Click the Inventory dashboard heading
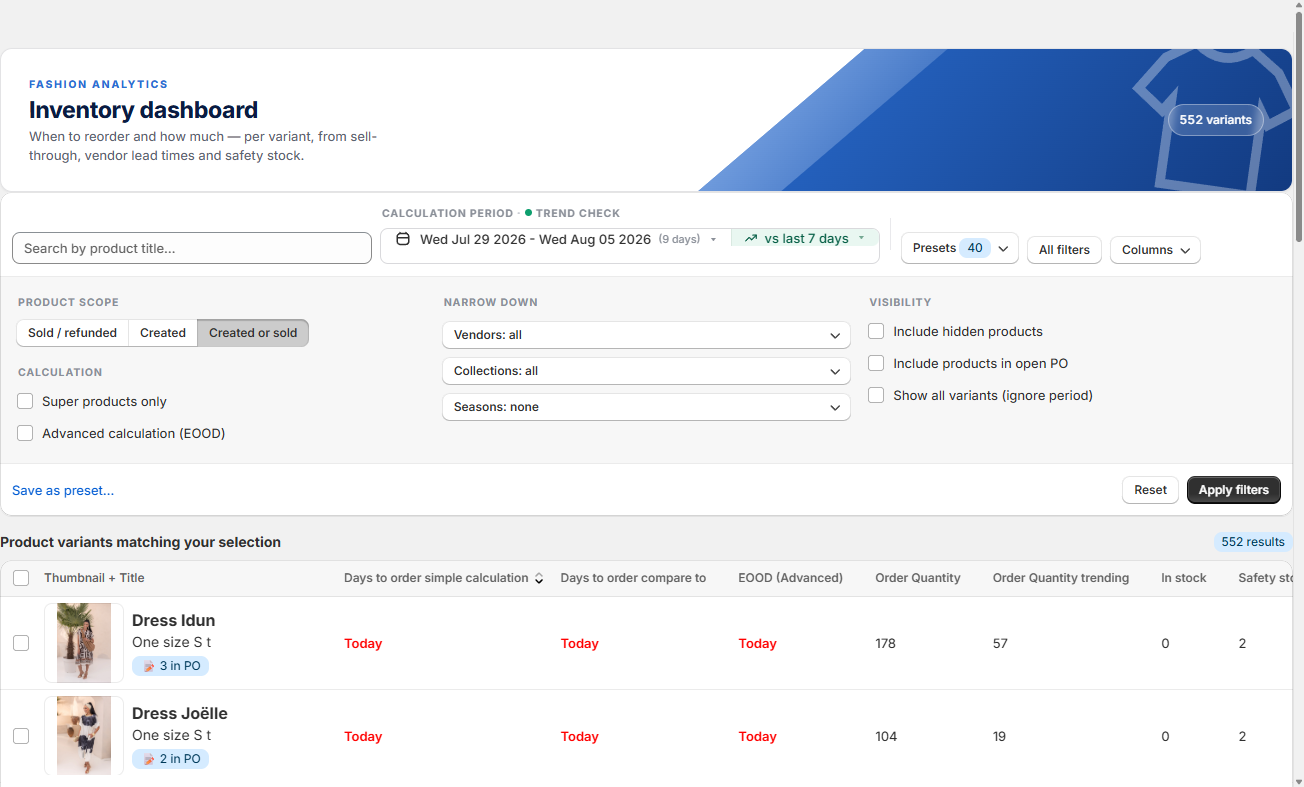1304x787 pixels. click(143, 110)
